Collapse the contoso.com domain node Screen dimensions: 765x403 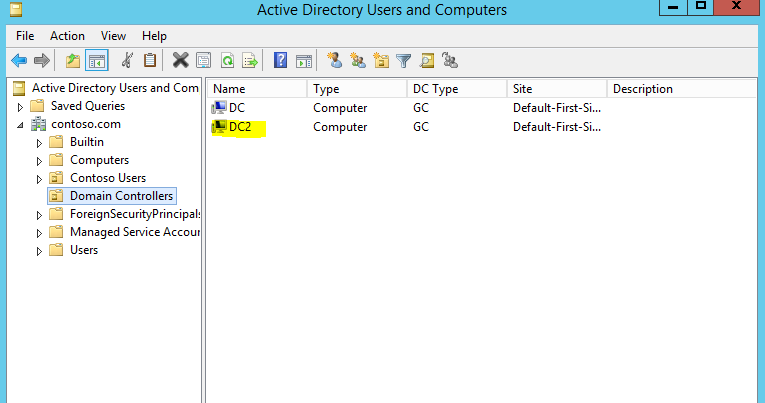pos(20,125)
